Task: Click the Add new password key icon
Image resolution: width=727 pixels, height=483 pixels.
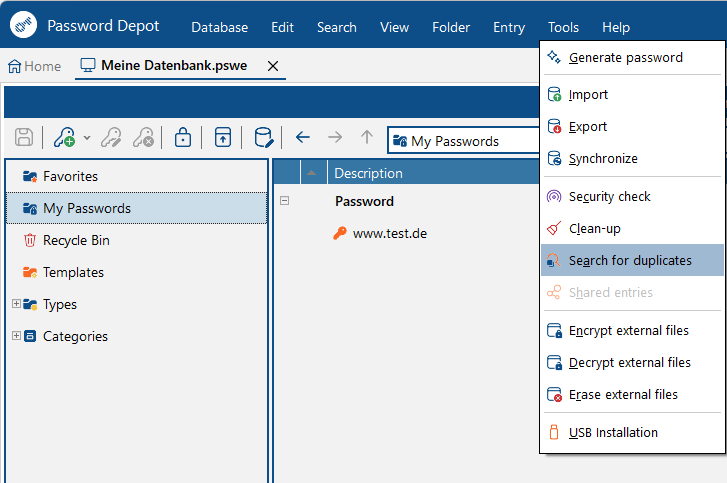Action: (64, 137)
